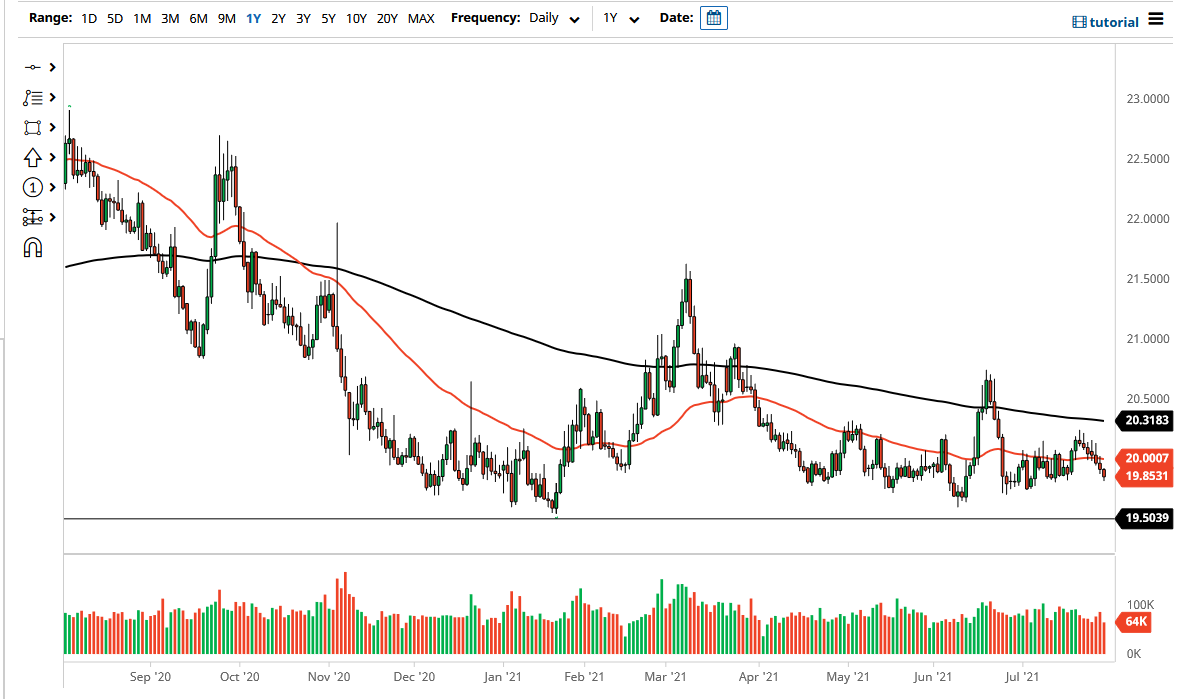Select the numbered callout annotation tool
This screenshot has height=699, width=1180.
(33, 187)
